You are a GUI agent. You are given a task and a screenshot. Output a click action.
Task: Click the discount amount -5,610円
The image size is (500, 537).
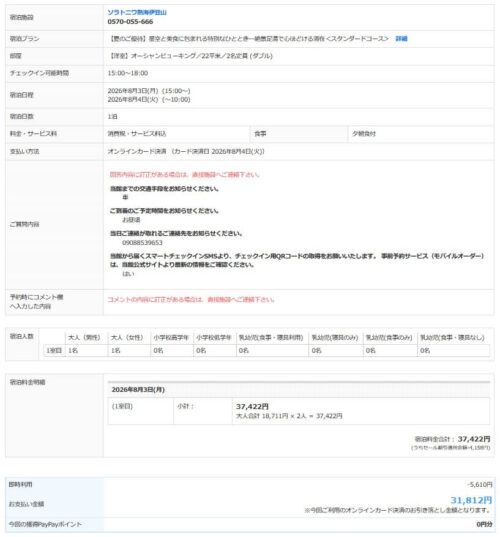click(x=480, y=485)
